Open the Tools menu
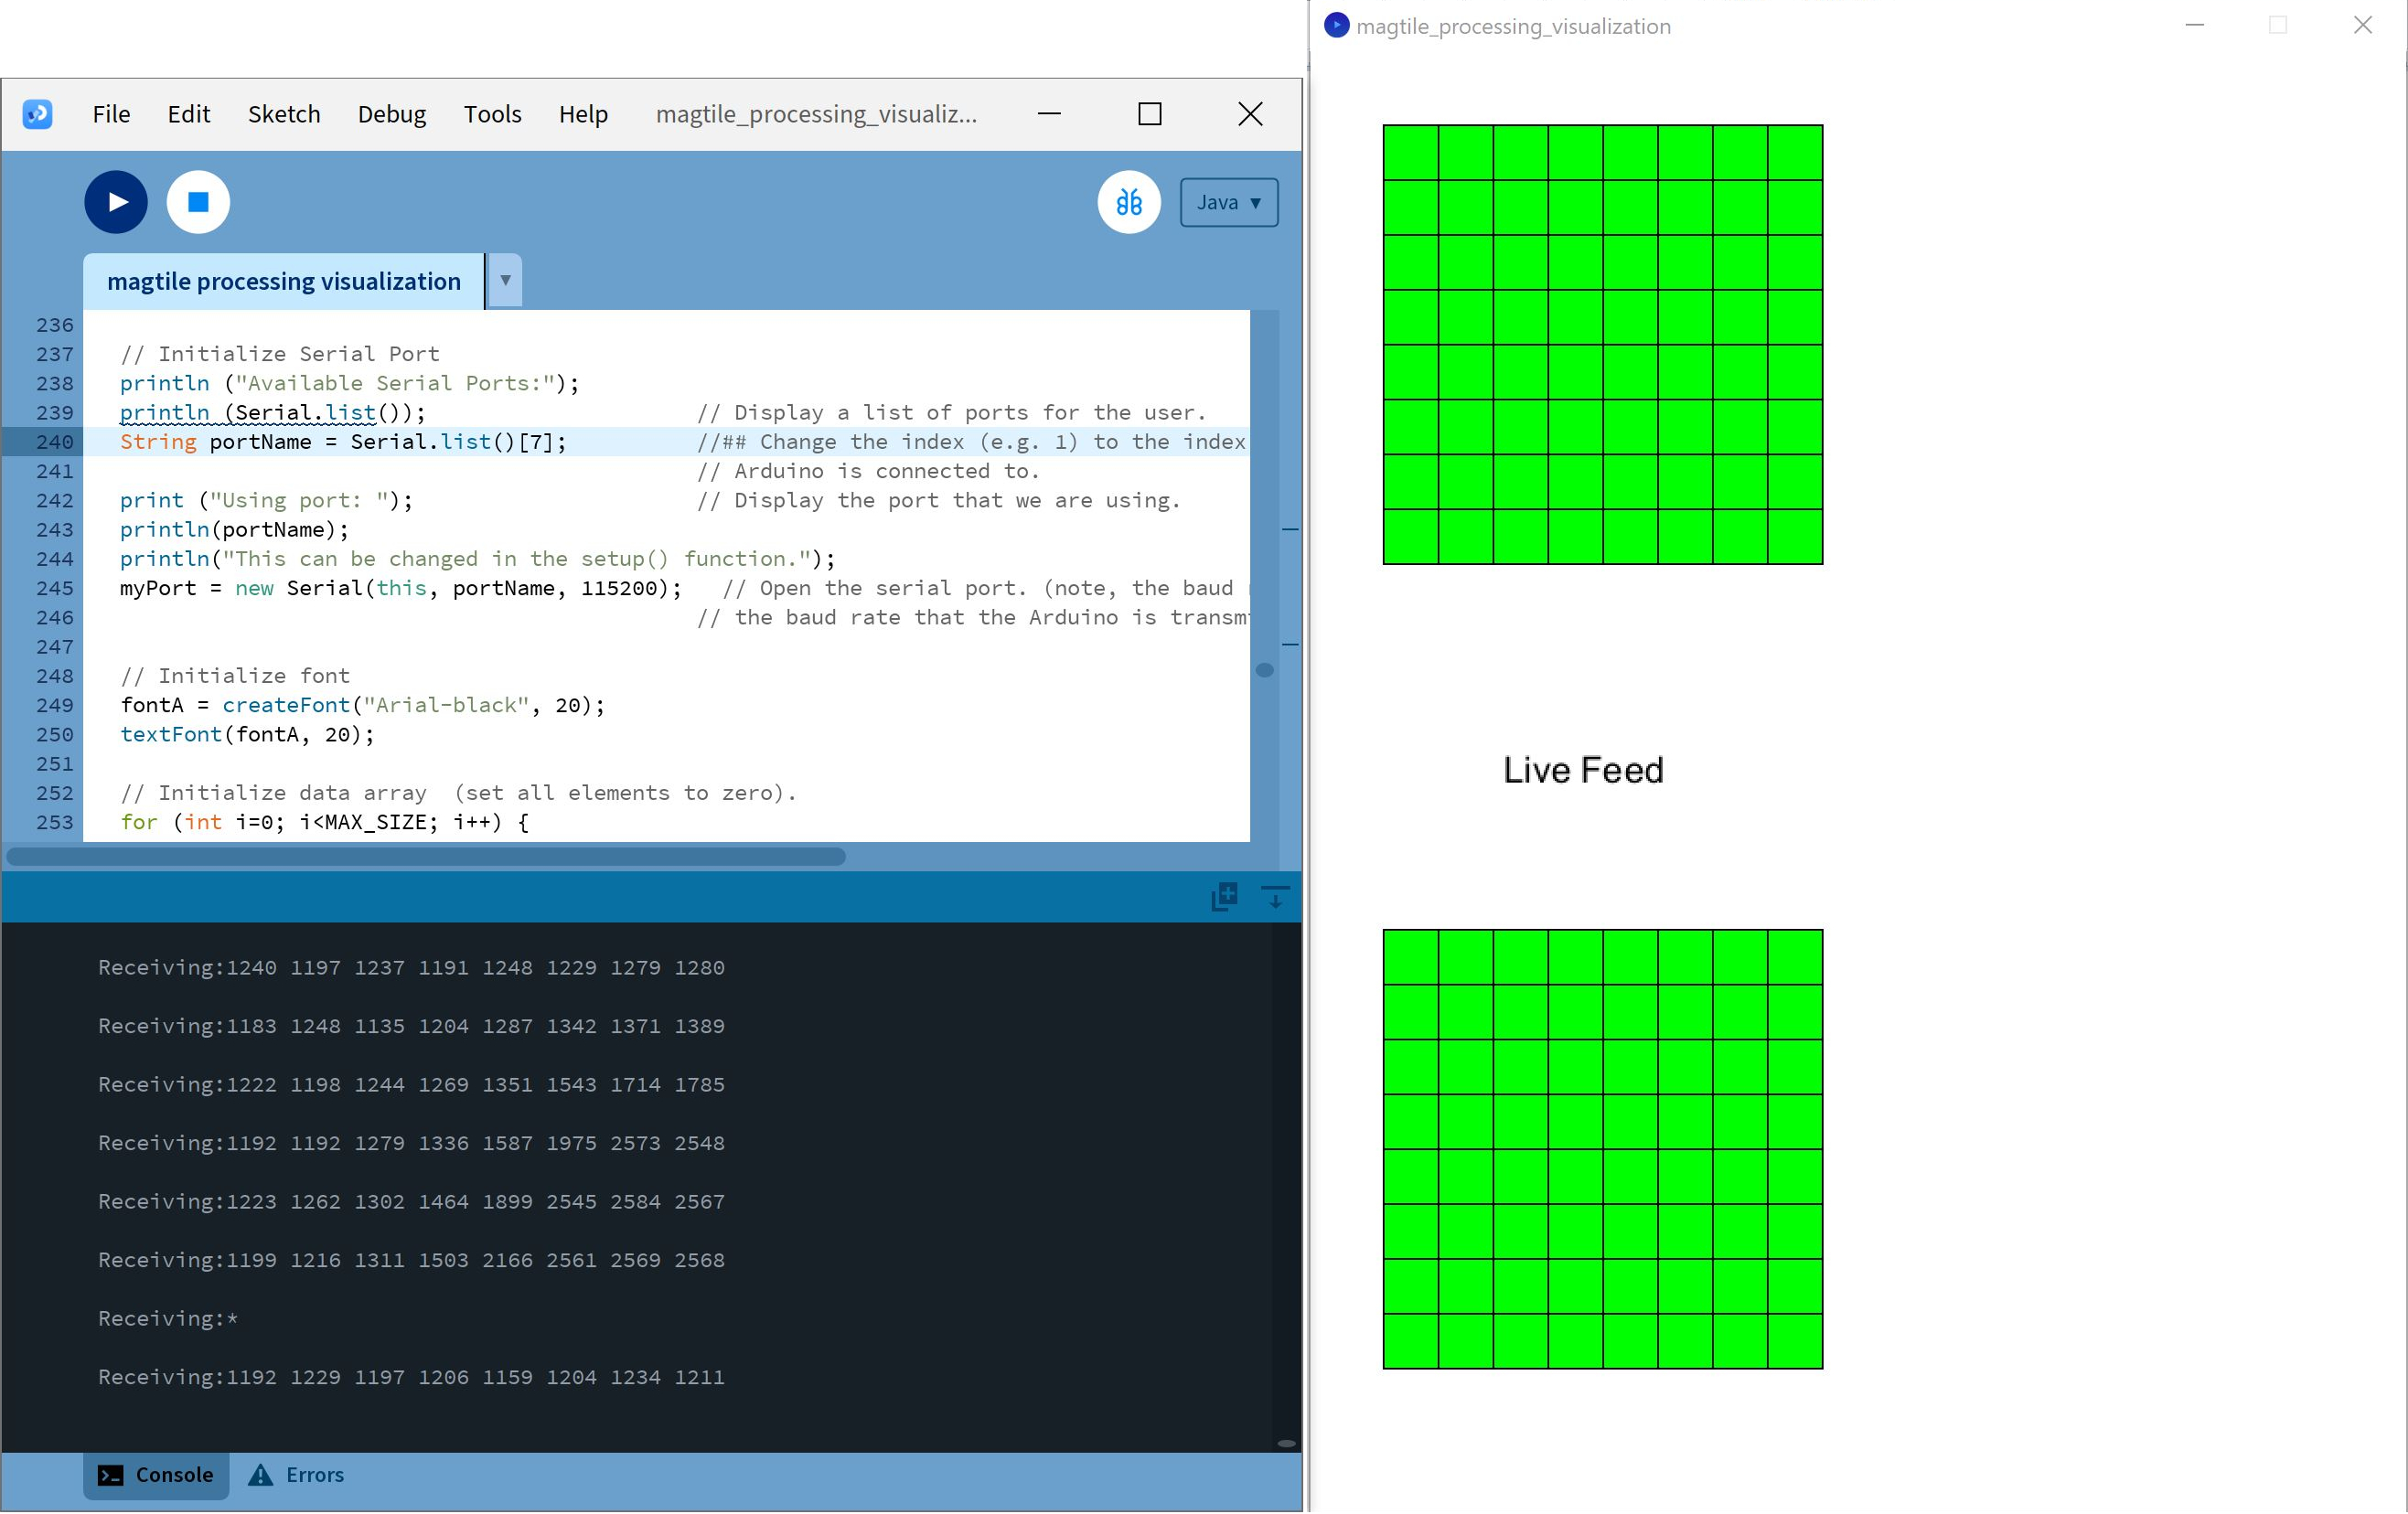The image size is (2408, 1514). pyautogui.click(x=492, y=114)
